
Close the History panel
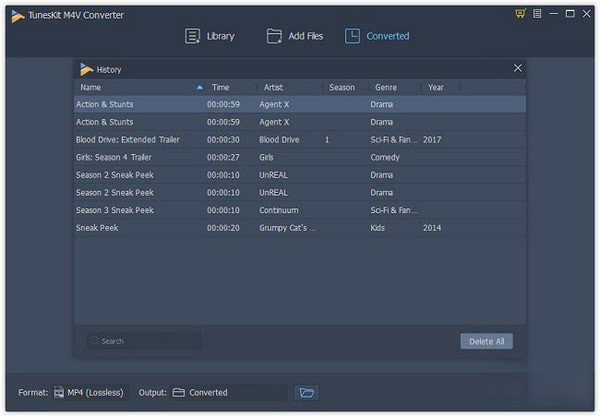click(517, 68)
